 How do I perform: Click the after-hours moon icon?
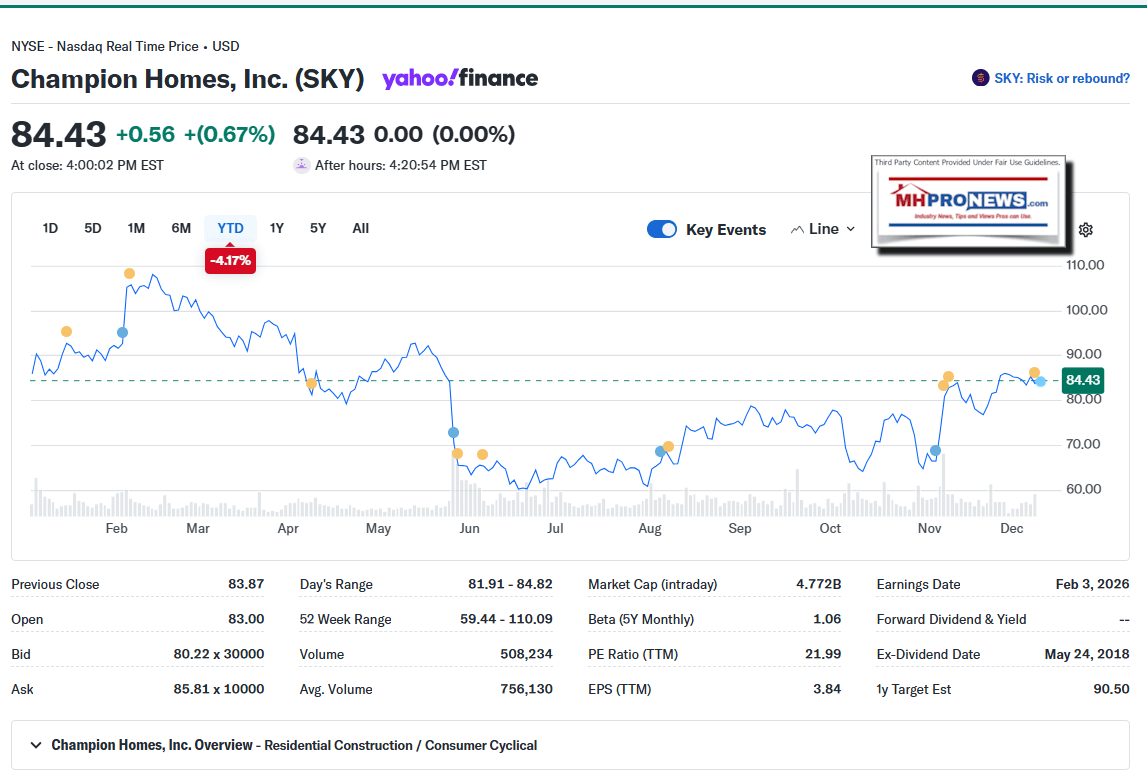click(301, 164)
